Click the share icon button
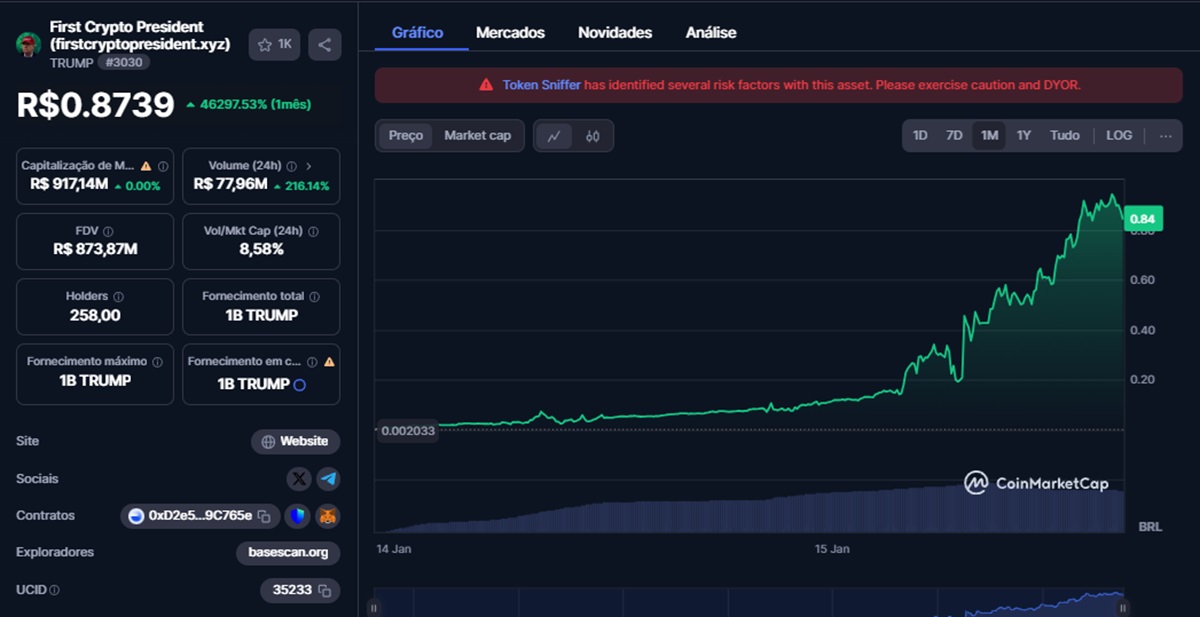 coord(324,45)
